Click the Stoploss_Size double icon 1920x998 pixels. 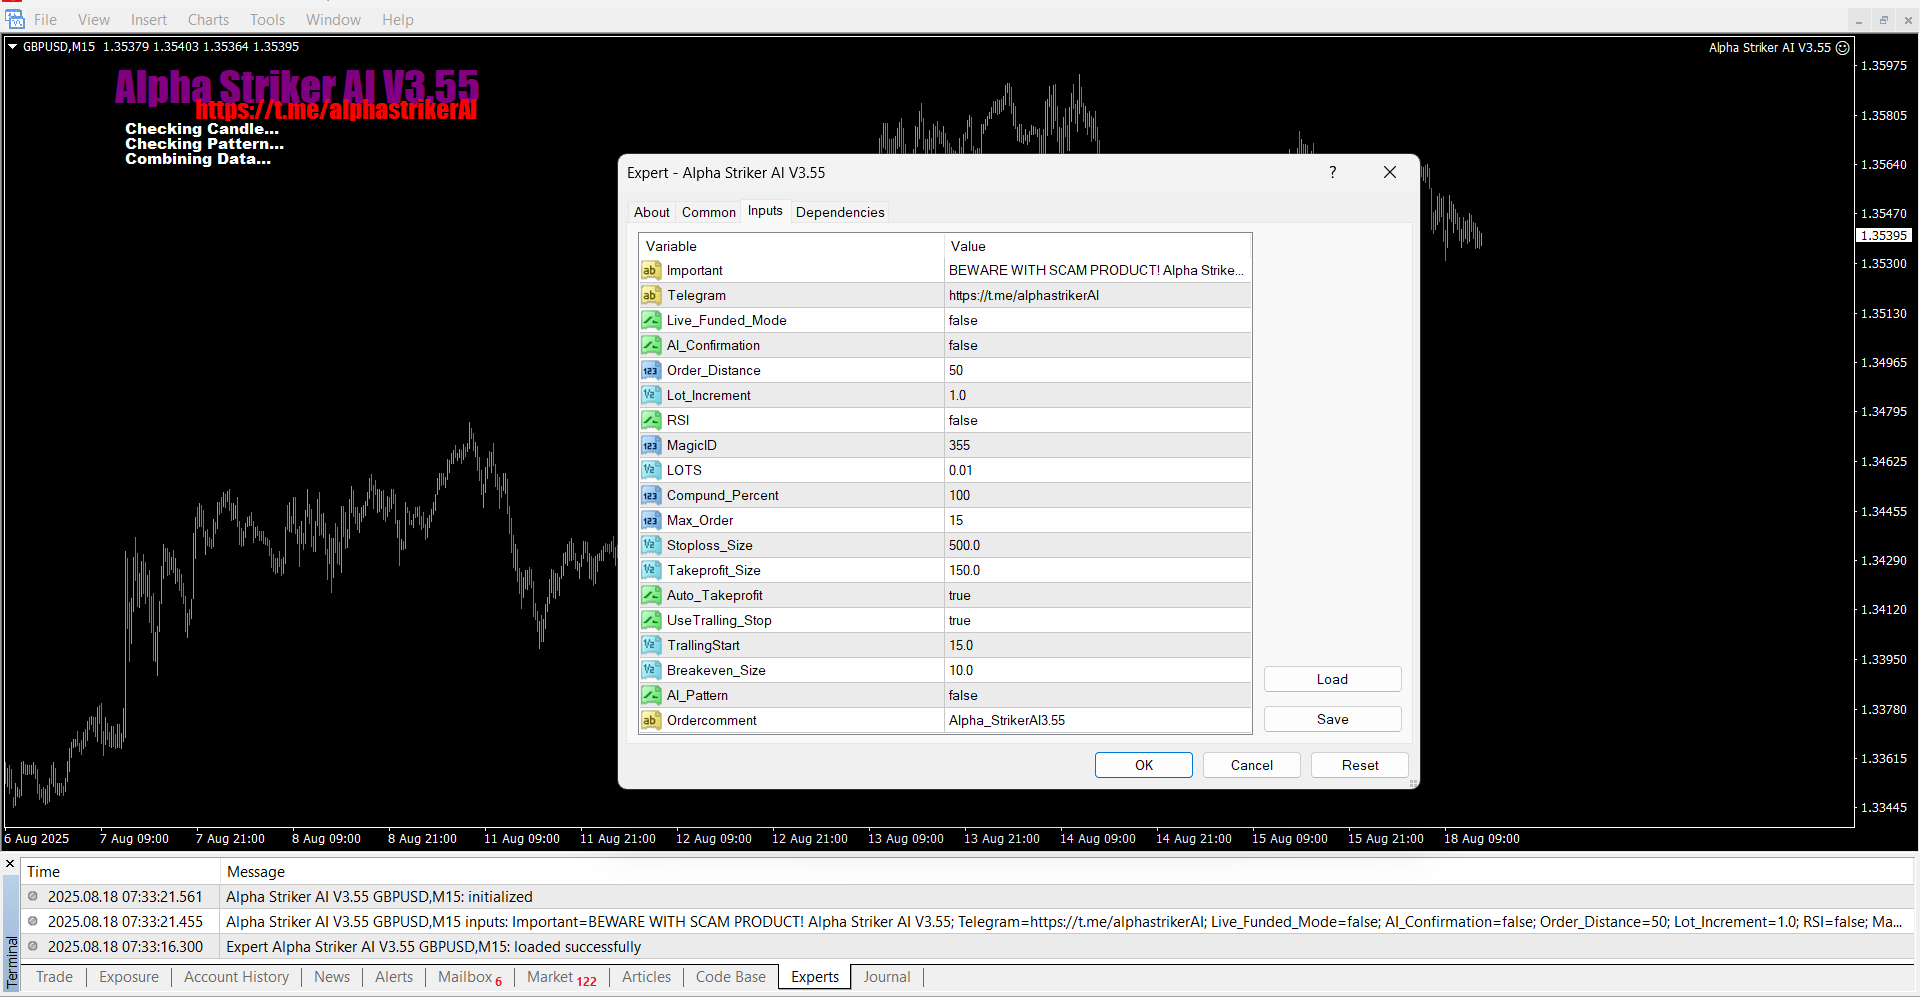coord(651,545)
